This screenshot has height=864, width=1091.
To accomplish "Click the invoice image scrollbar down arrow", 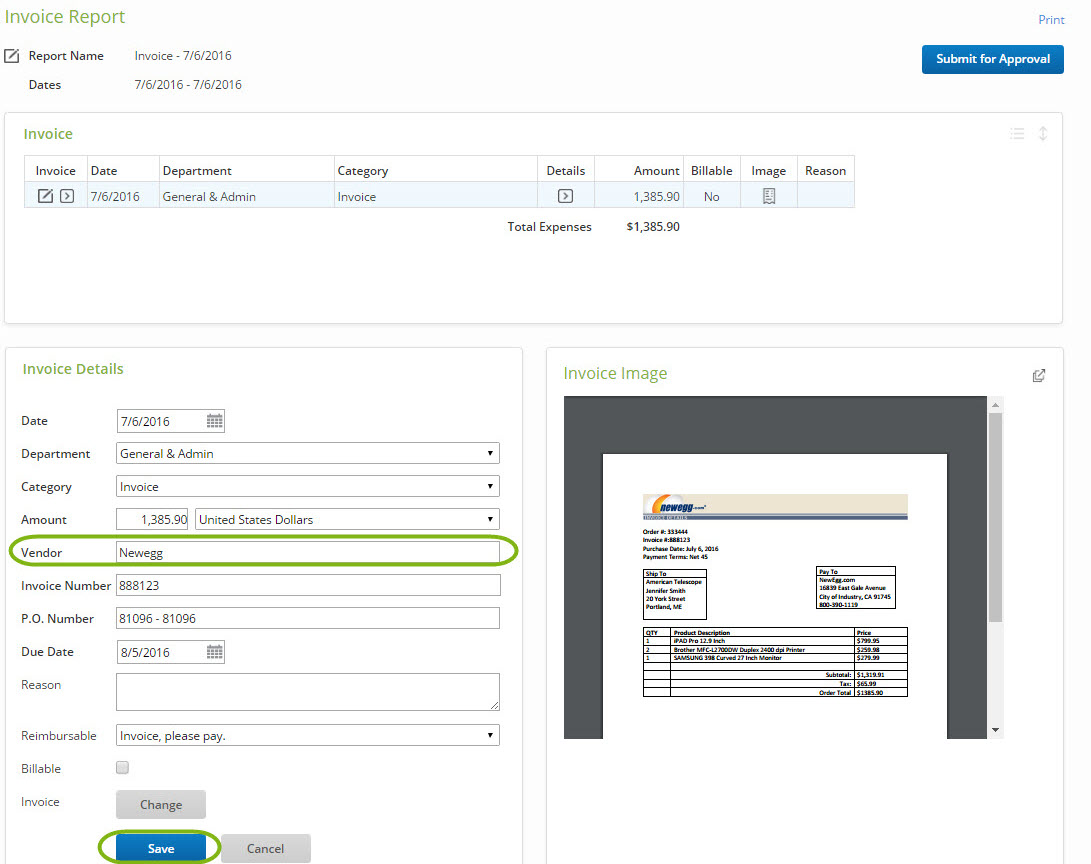I will point(996,730).
